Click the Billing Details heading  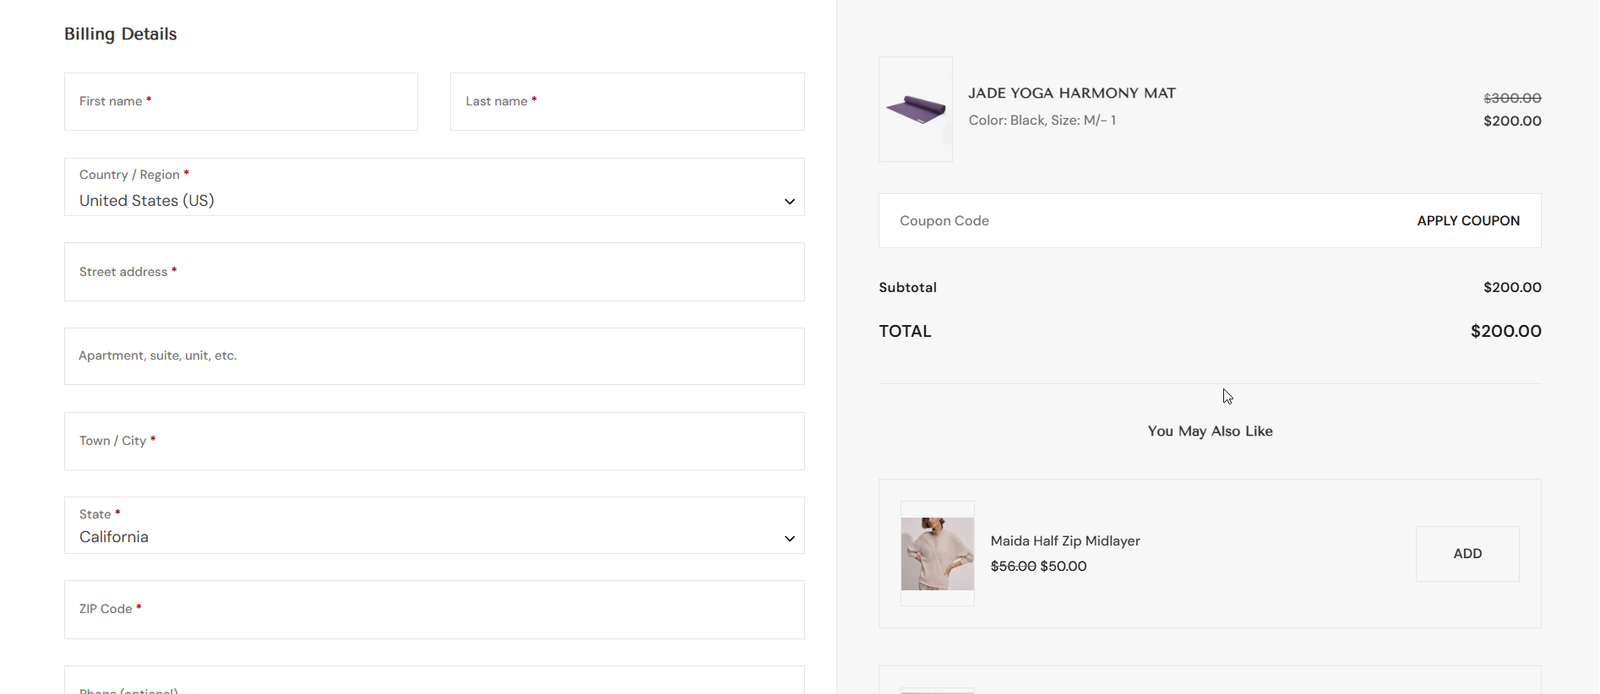(x=120, y=34)
